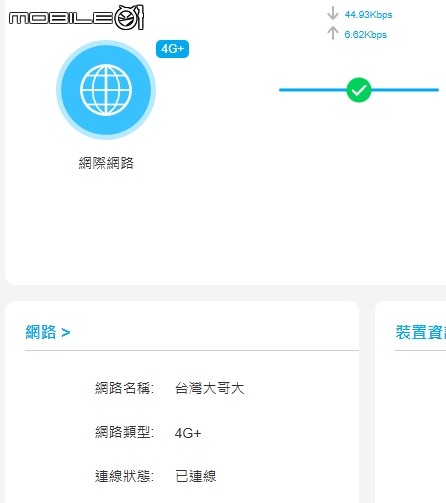Click upload speed 6.62Kbps value
The height and width of the screenshot is (503, 446).
point(366,35)
